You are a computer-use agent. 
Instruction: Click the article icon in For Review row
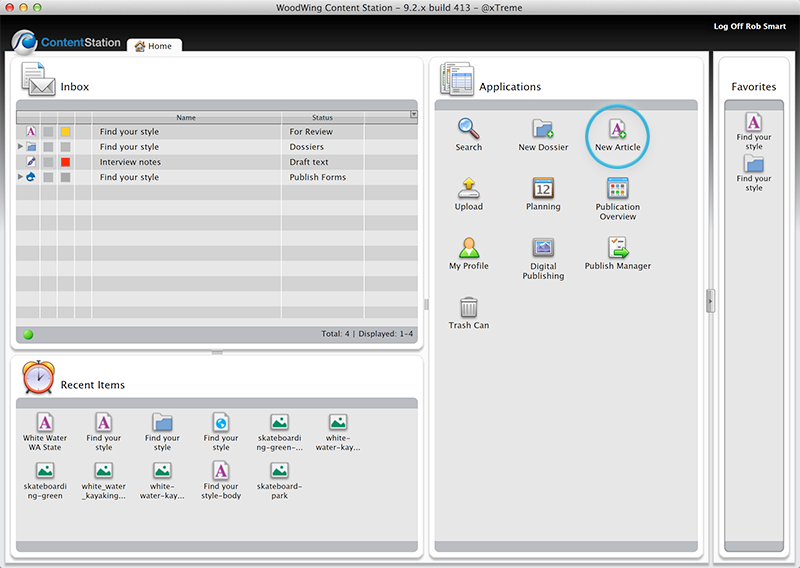click(31, 132)
